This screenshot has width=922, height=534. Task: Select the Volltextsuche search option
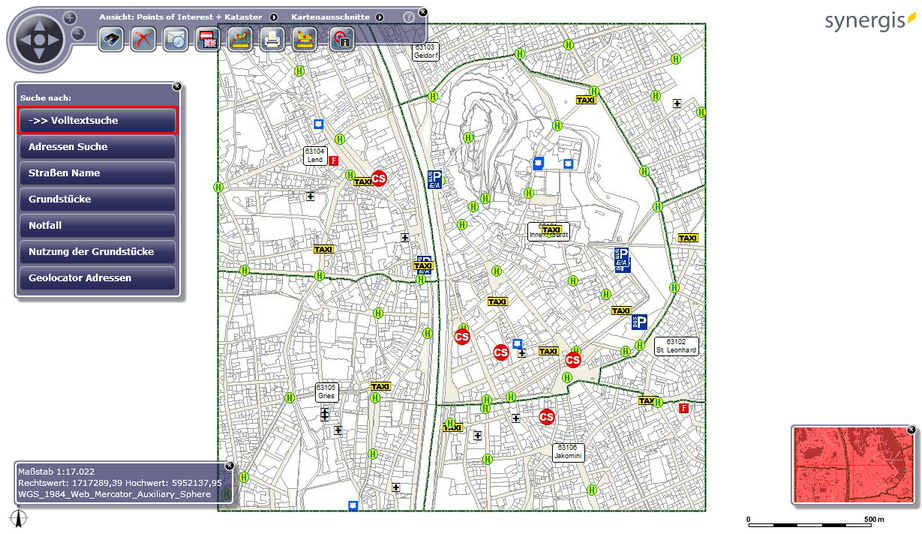pyautogui.click(x=97, y=120)
